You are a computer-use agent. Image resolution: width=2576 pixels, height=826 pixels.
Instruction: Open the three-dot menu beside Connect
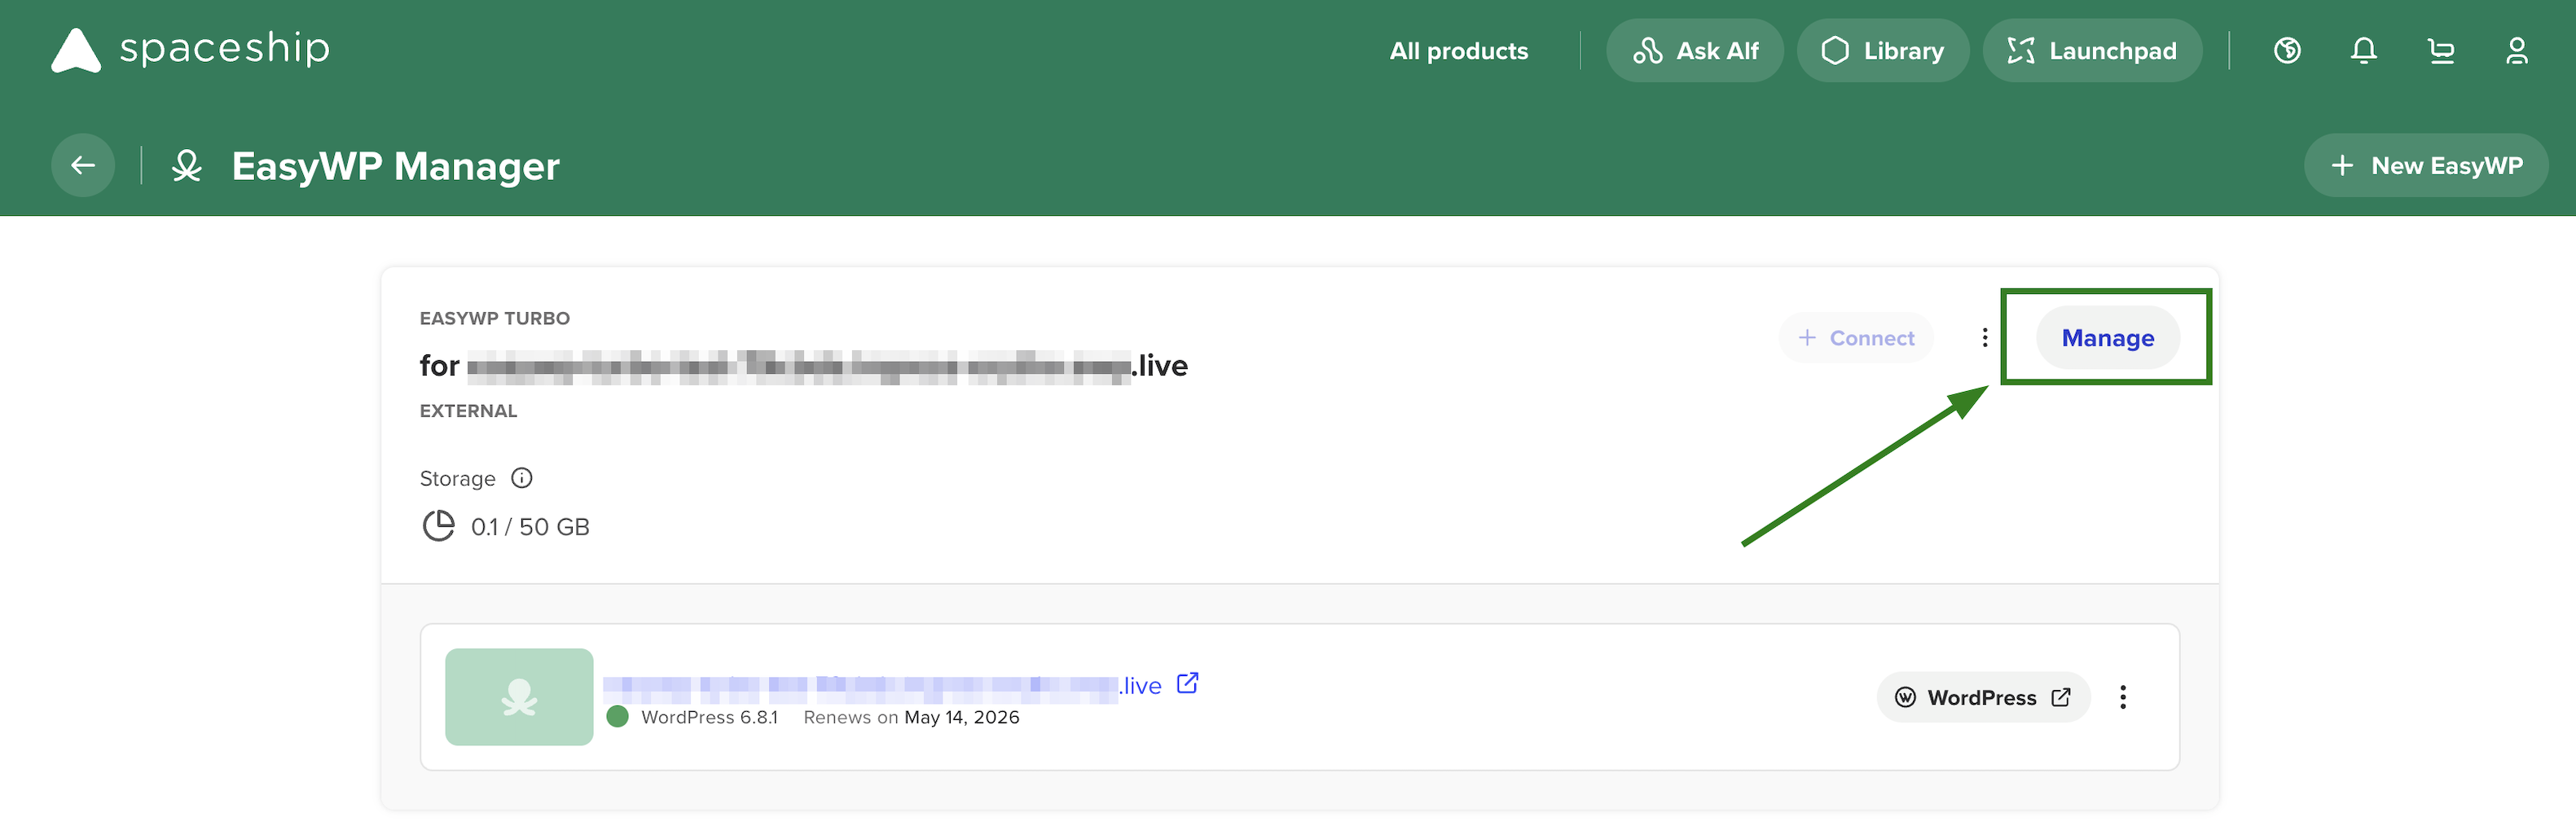click(x=1984, y=338)
